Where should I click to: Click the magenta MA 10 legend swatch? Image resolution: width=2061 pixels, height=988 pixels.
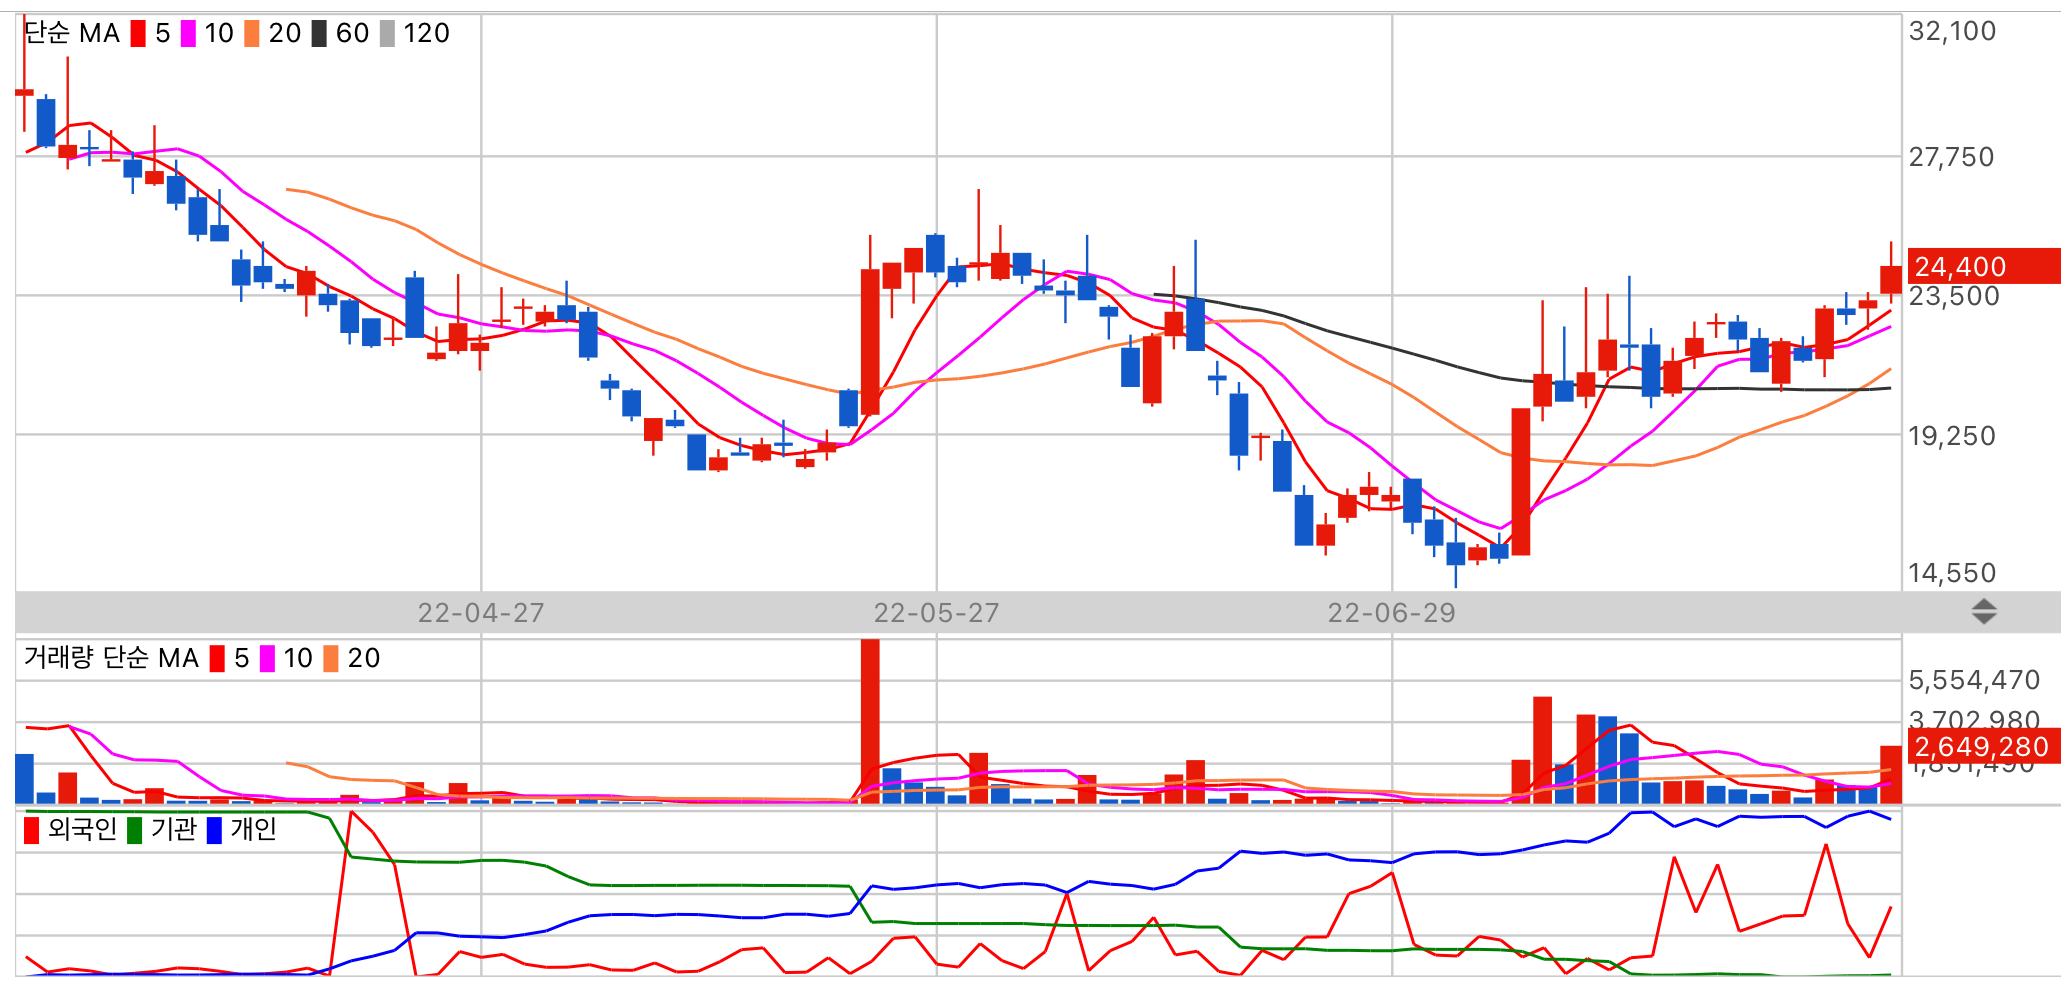[x=188, y=34]
